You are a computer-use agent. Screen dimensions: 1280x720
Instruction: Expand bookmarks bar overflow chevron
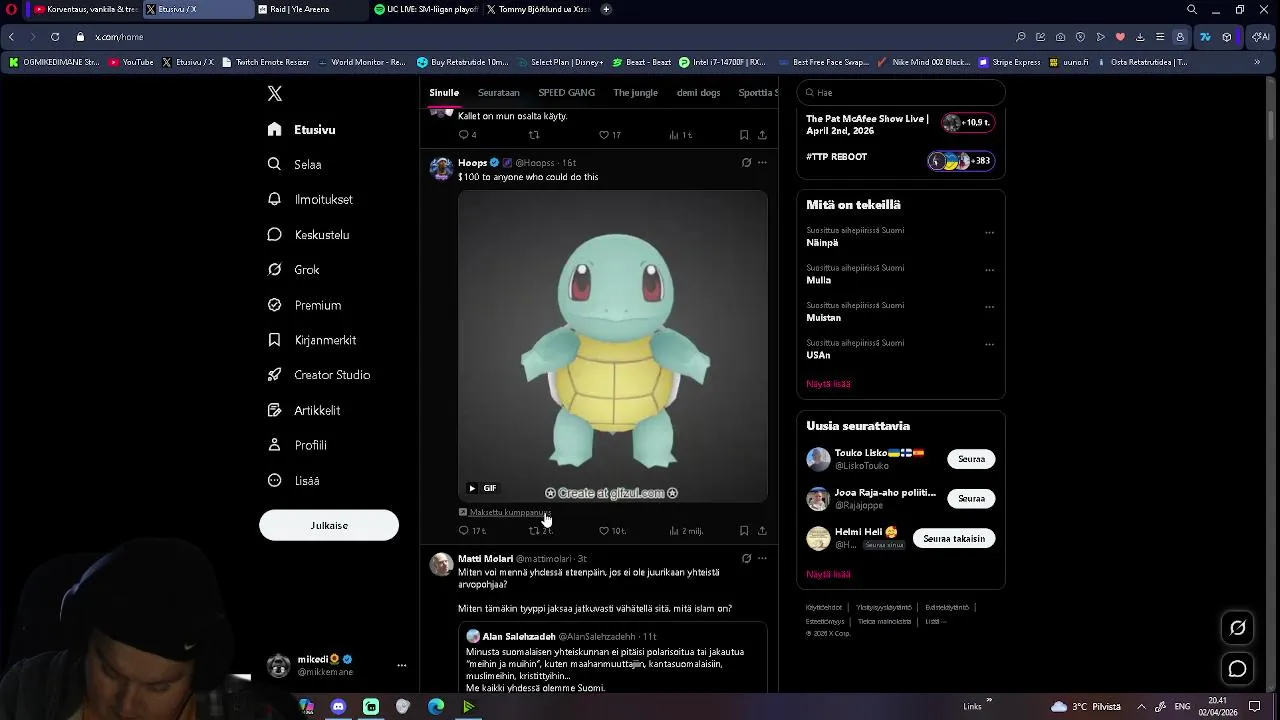pyautogui.click(x=1257, y=62)
